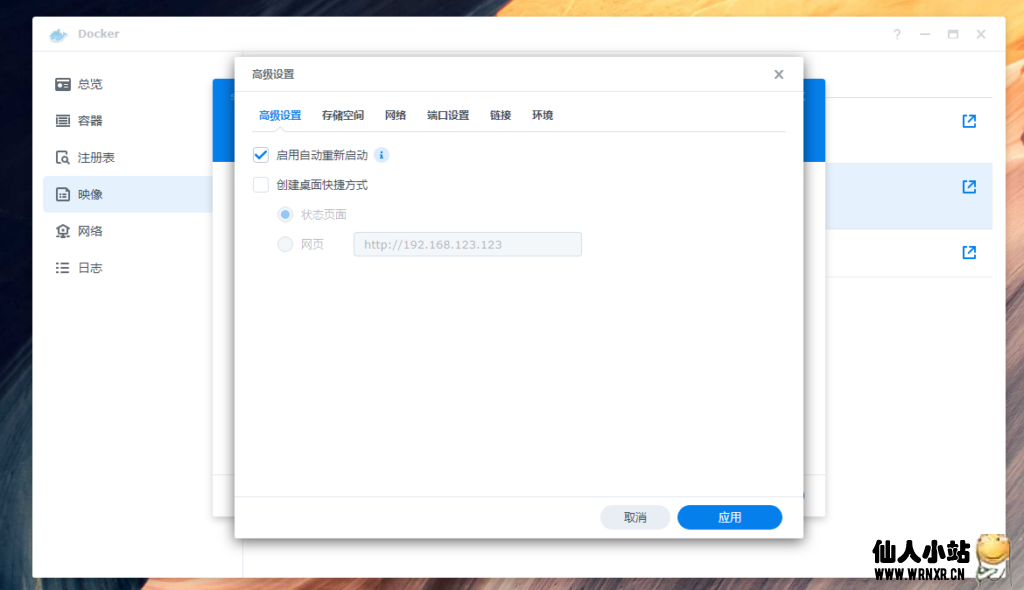
Task: Select the 容器 container sidebar icon
Action: [x=63, y=121]
